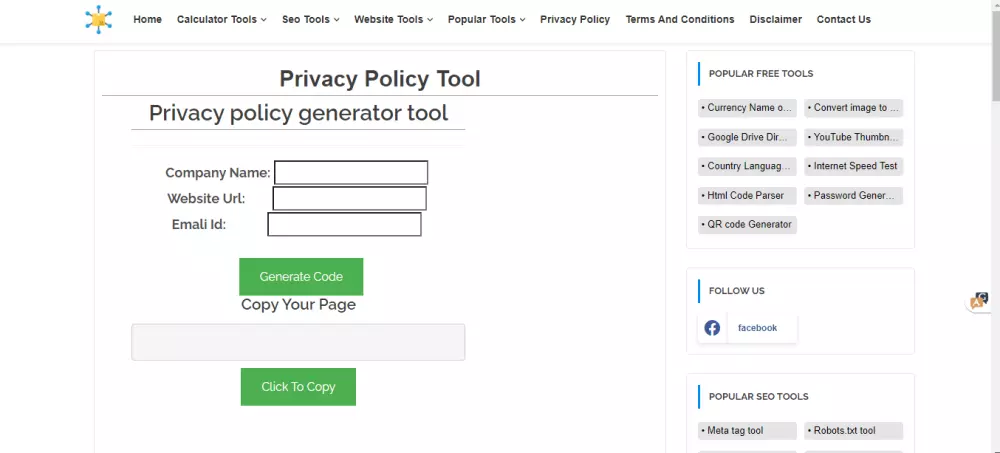Open the Internet Speed Test tool
1000x453 pixels.
854,166
